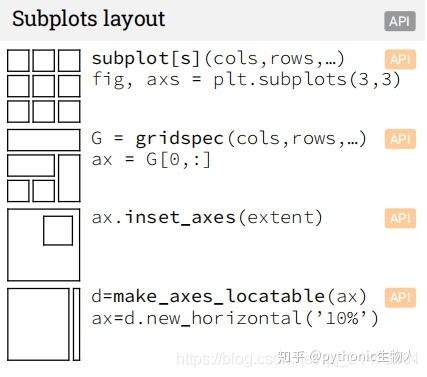The image size is (427, 377).
Task: Select the small inset box in diagram
Action: point(58,230)
